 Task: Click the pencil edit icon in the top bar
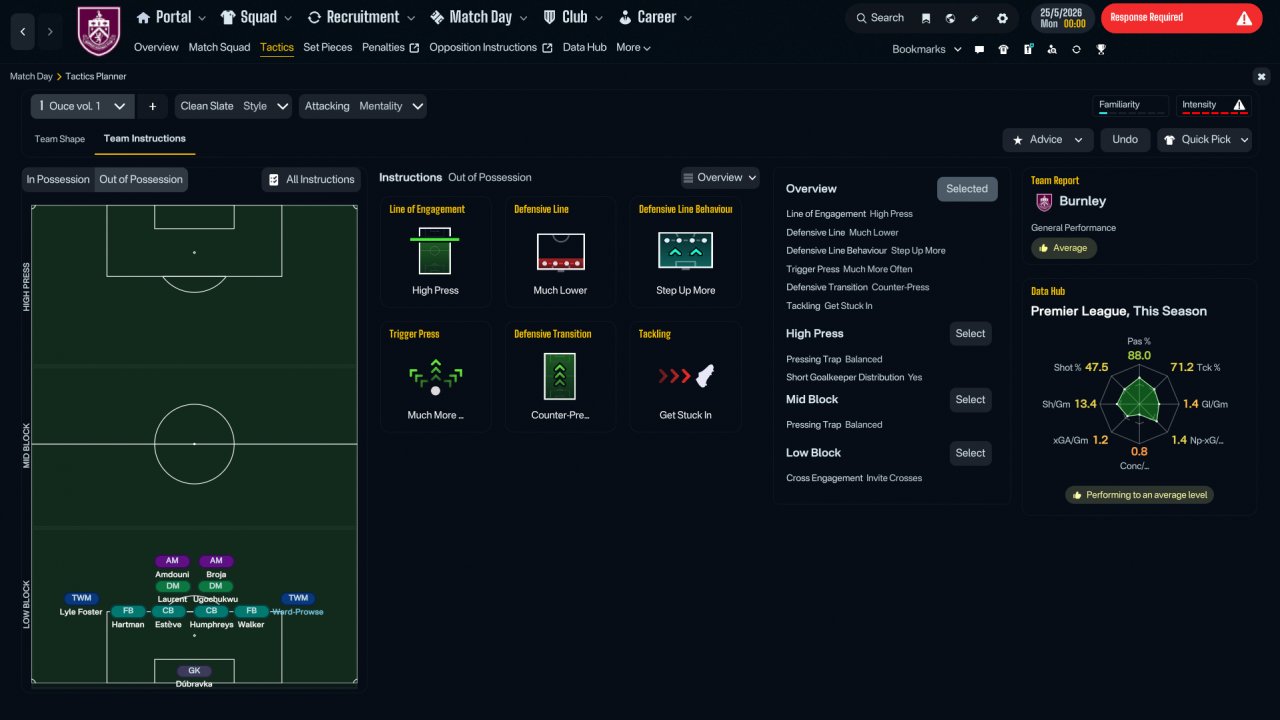coord(975,18)
